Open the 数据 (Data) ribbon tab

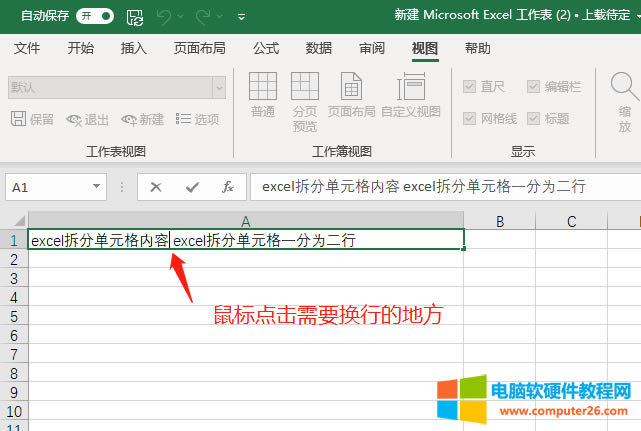pyautogui.click(x=319, y=49)
